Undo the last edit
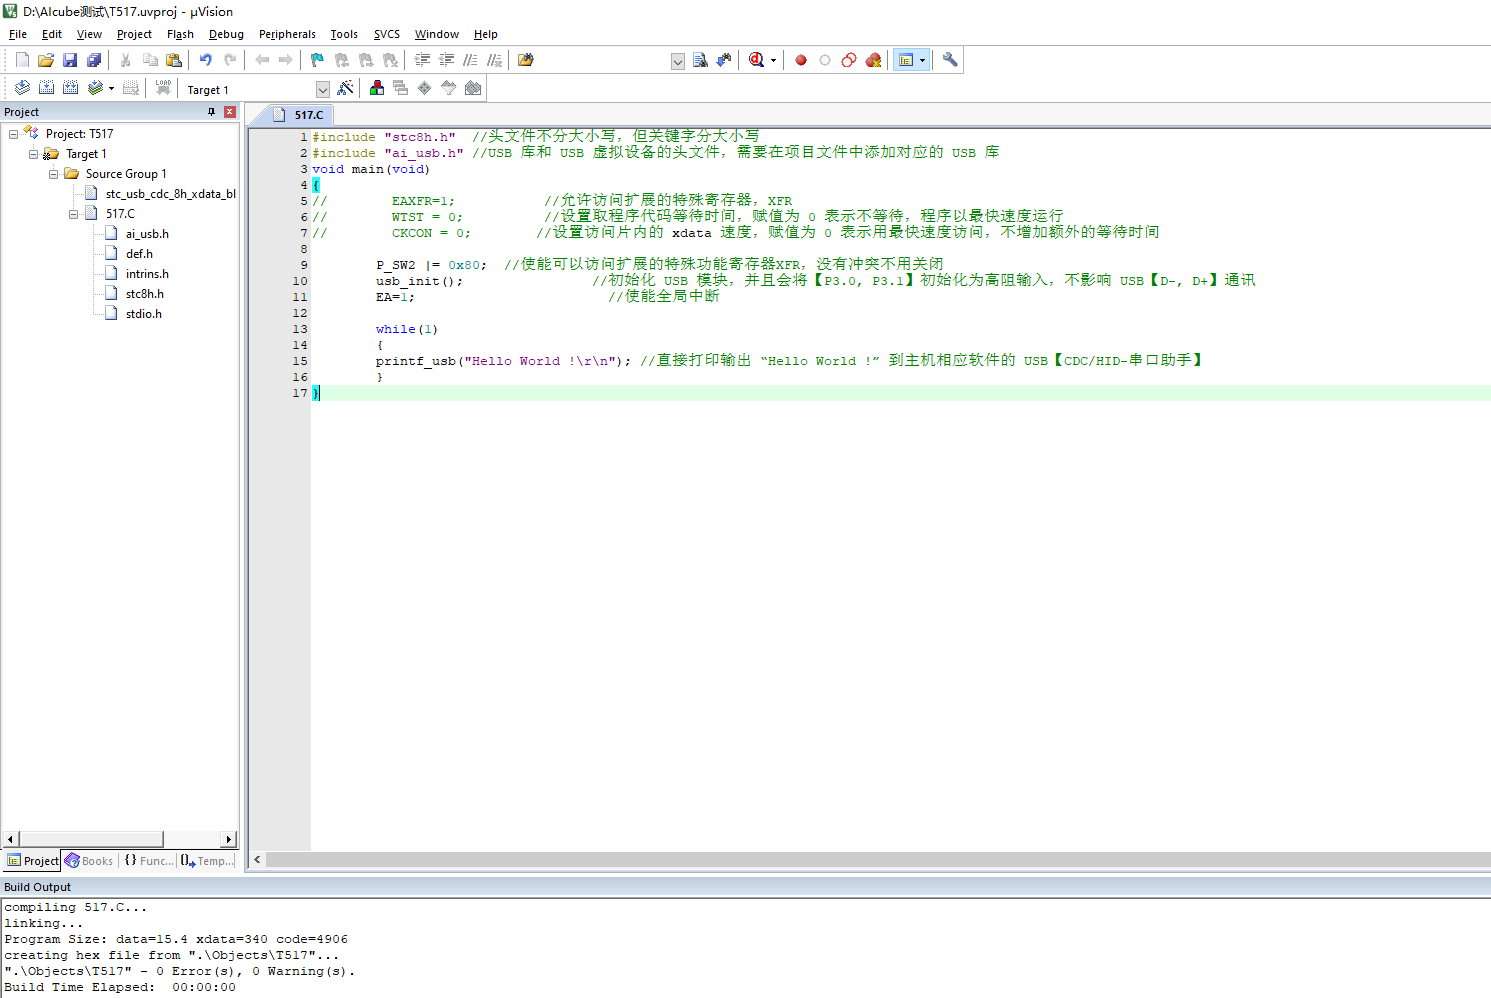The height and width of the screenshot is (998, 1491). point(206,60)
